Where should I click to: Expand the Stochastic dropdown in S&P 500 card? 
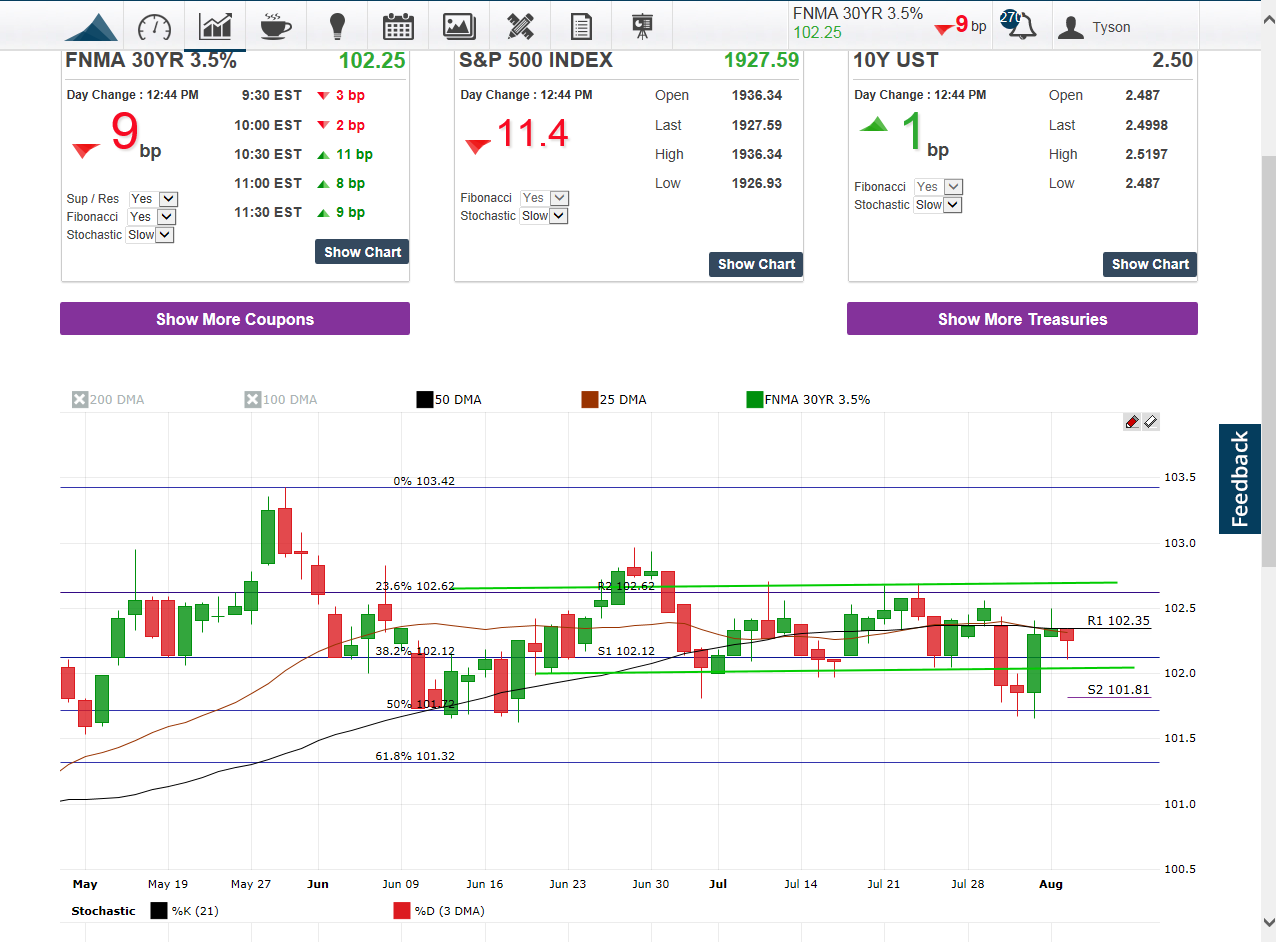[544, 216]
